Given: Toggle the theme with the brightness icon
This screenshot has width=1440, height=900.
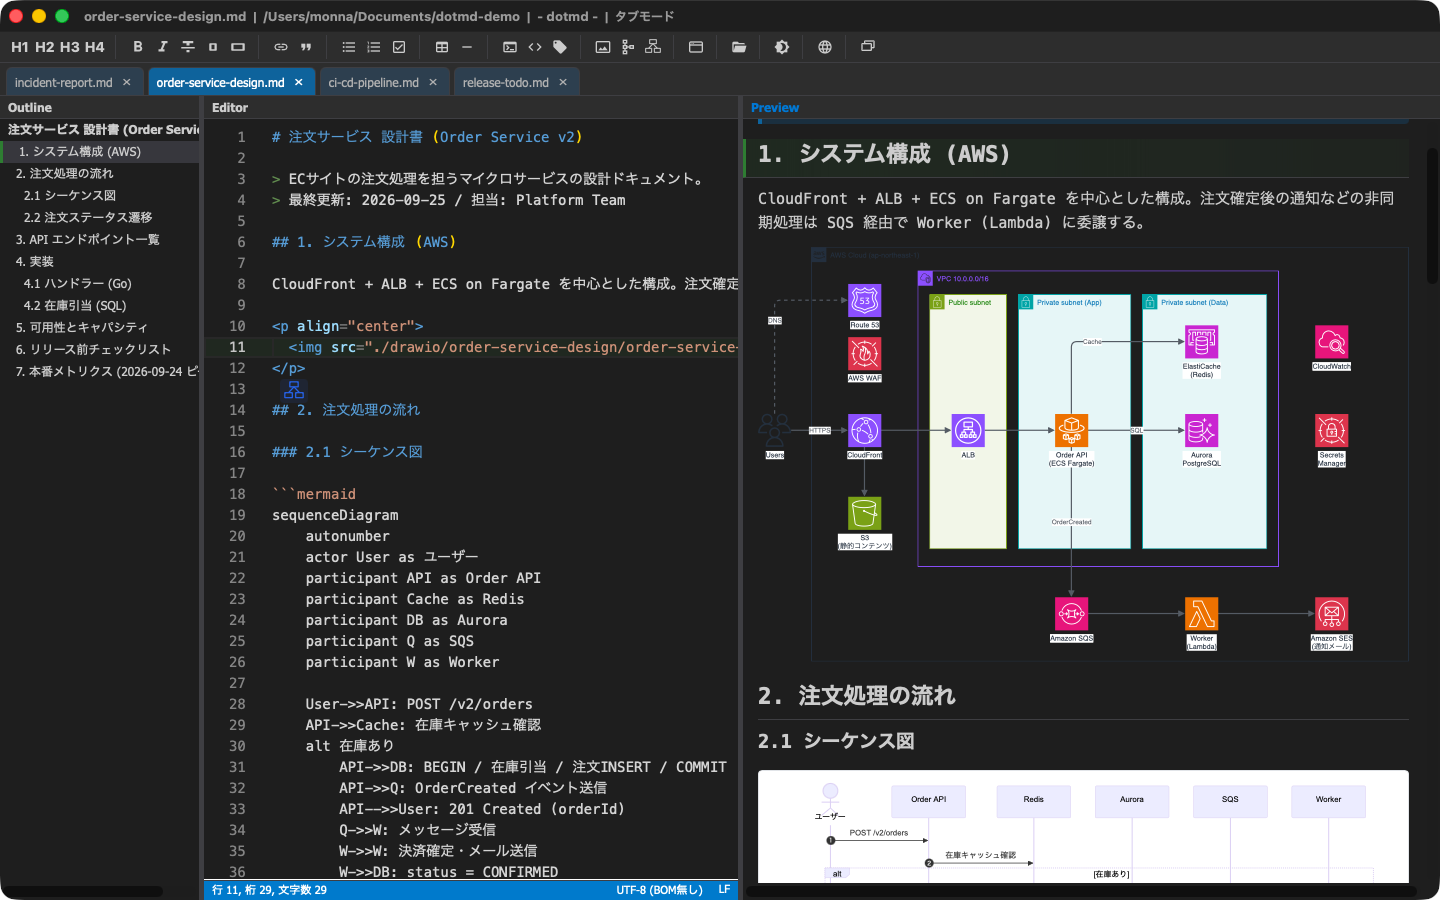Looking at the screenshot, I should click(782, 47).
